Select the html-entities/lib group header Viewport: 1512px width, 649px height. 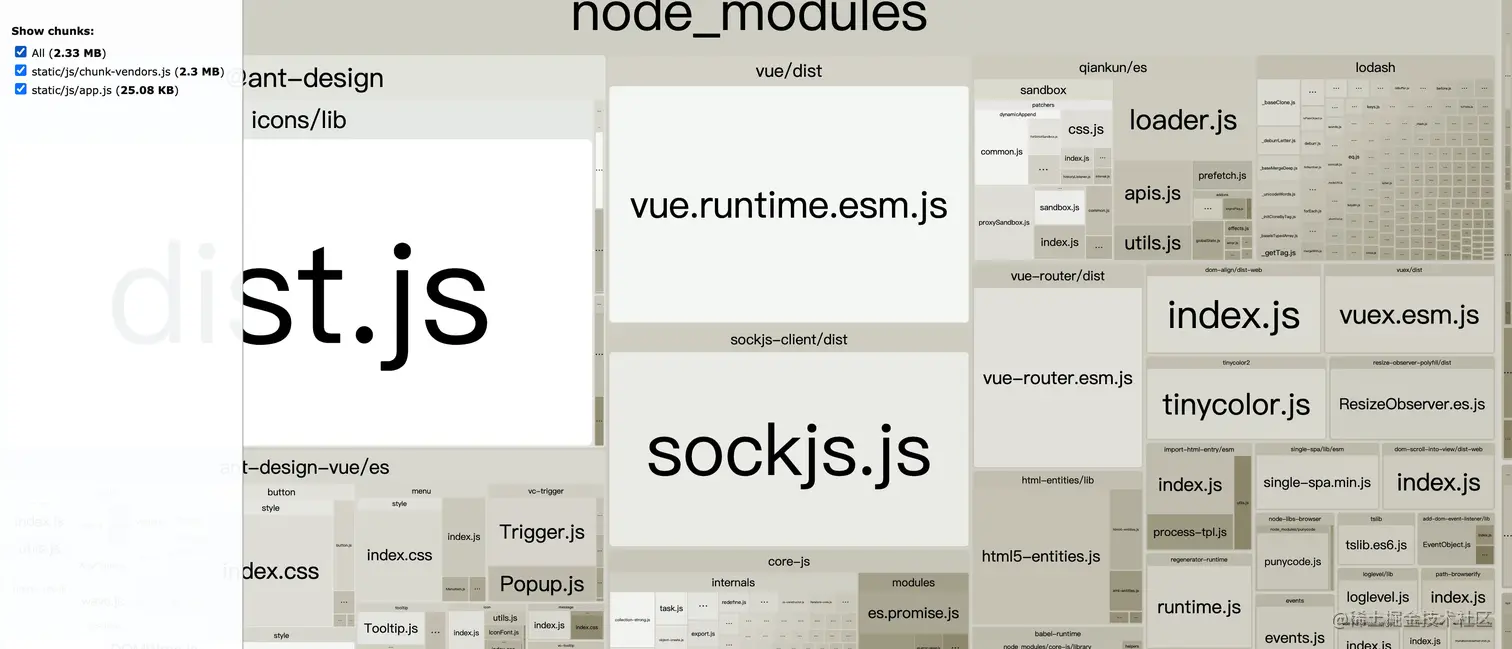[x=1058, y=480]
